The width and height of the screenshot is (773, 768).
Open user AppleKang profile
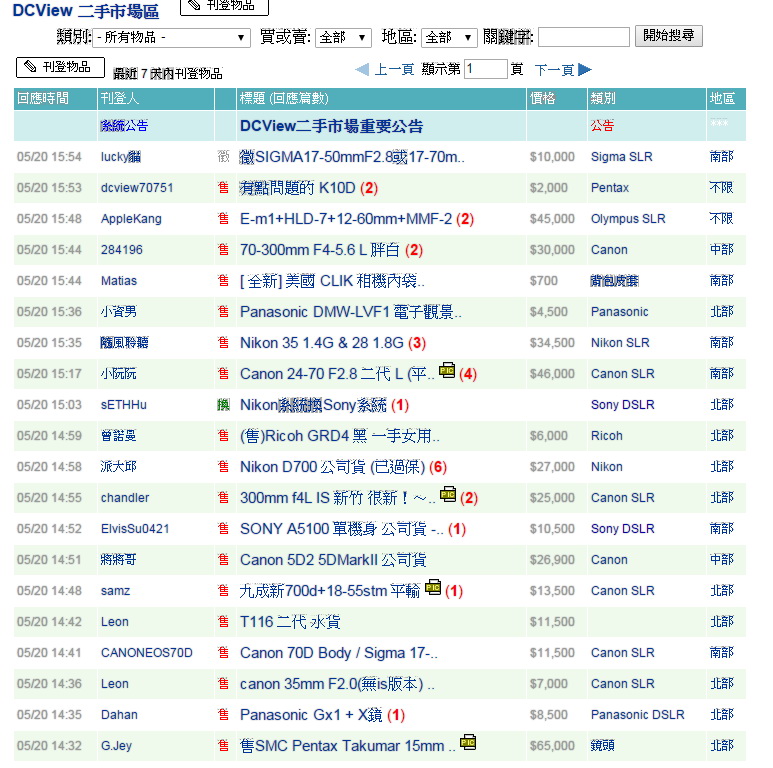(131, 219)
